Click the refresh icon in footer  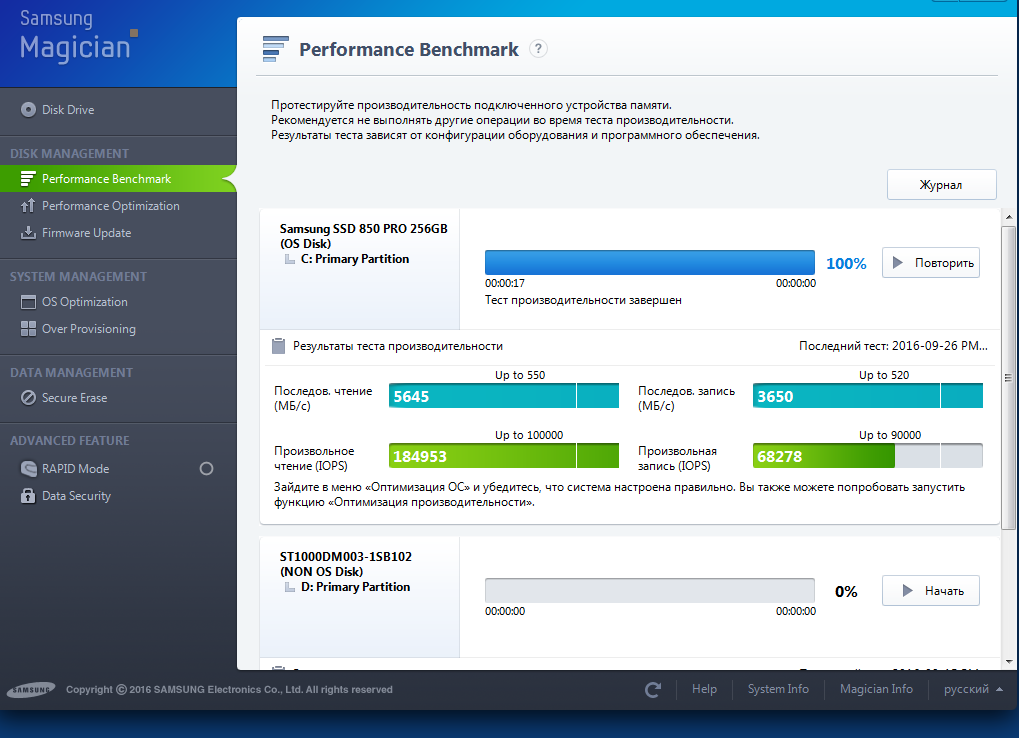tap(653, 690)
